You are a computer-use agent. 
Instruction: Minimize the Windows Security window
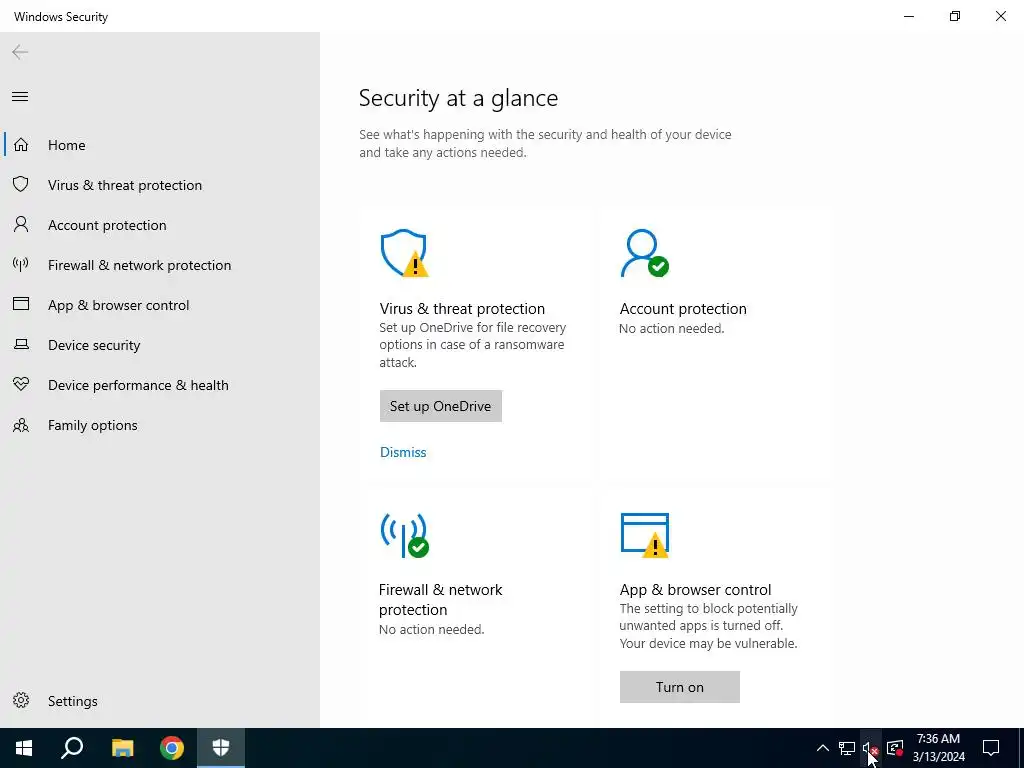909,16
